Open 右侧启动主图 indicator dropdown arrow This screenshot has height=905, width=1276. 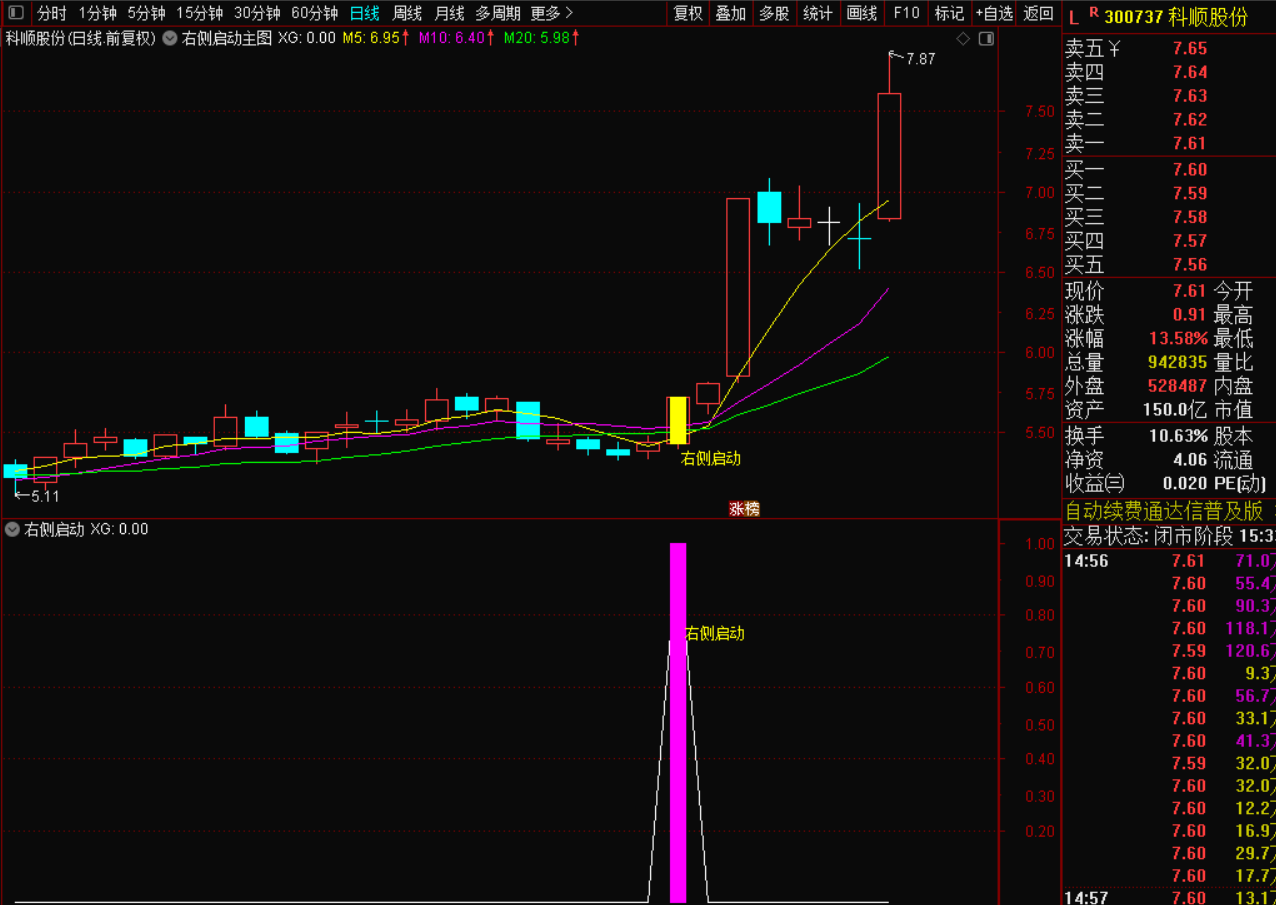[x=170, y=39]
